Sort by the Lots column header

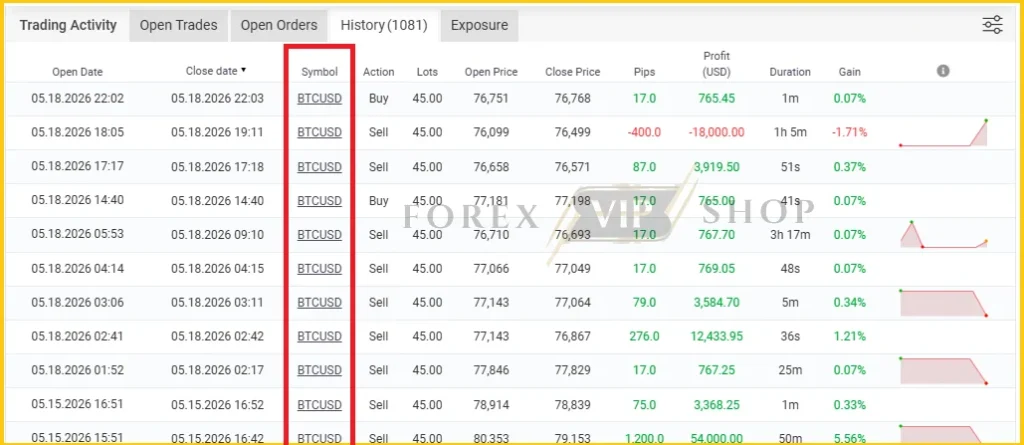[x=427, y=72]
